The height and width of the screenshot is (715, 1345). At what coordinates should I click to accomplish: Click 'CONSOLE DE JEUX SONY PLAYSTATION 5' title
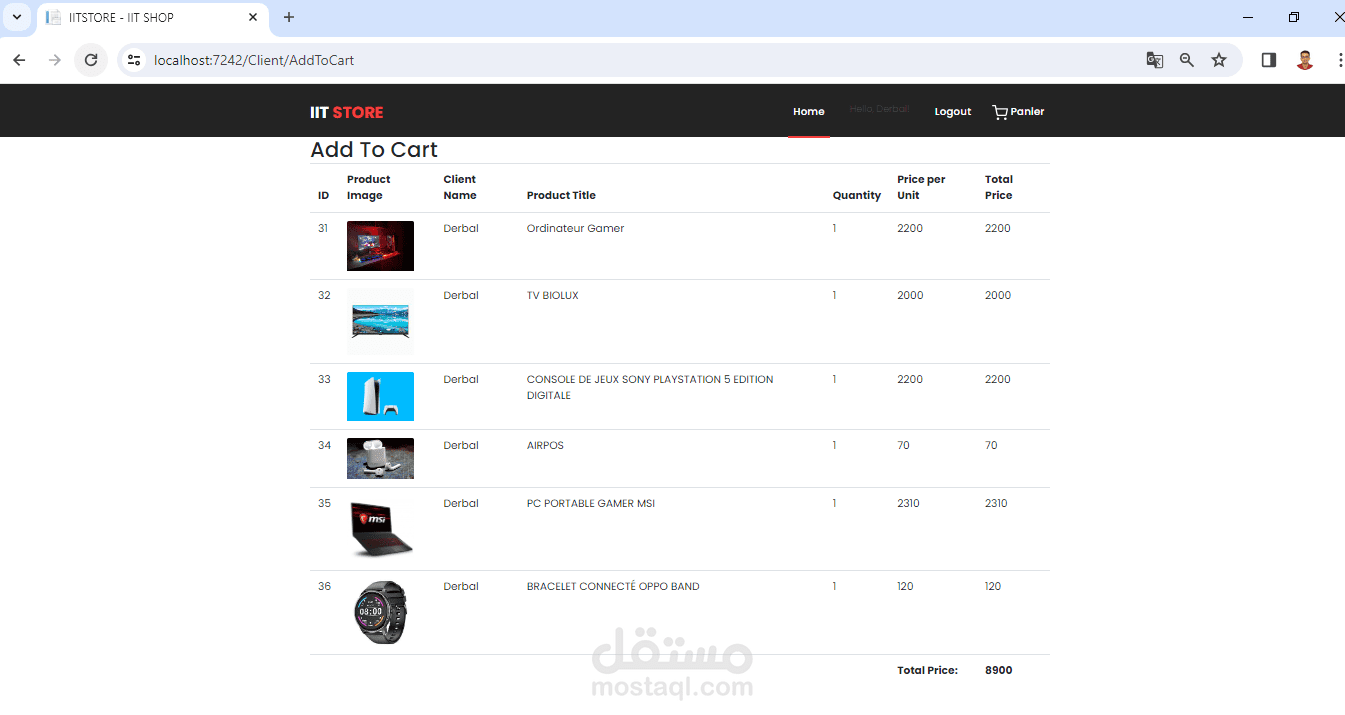(650, 387)
